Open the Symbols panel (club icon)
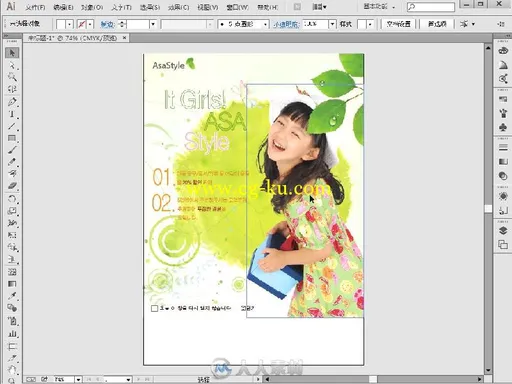The image size is (512, 384). [503, 127]
